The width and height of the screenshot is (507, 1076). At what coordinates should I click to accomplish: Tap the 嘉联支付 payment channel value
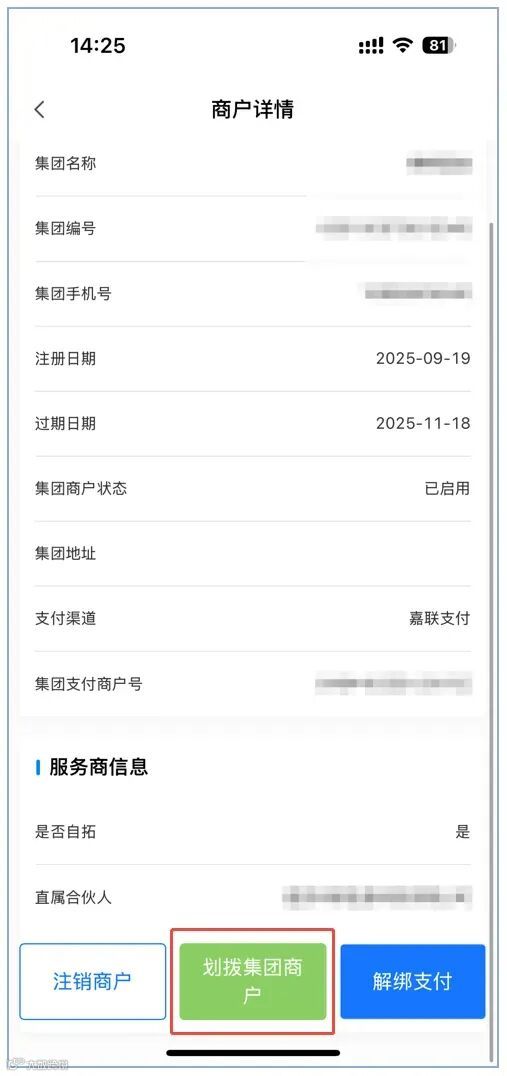pos(440,618)
